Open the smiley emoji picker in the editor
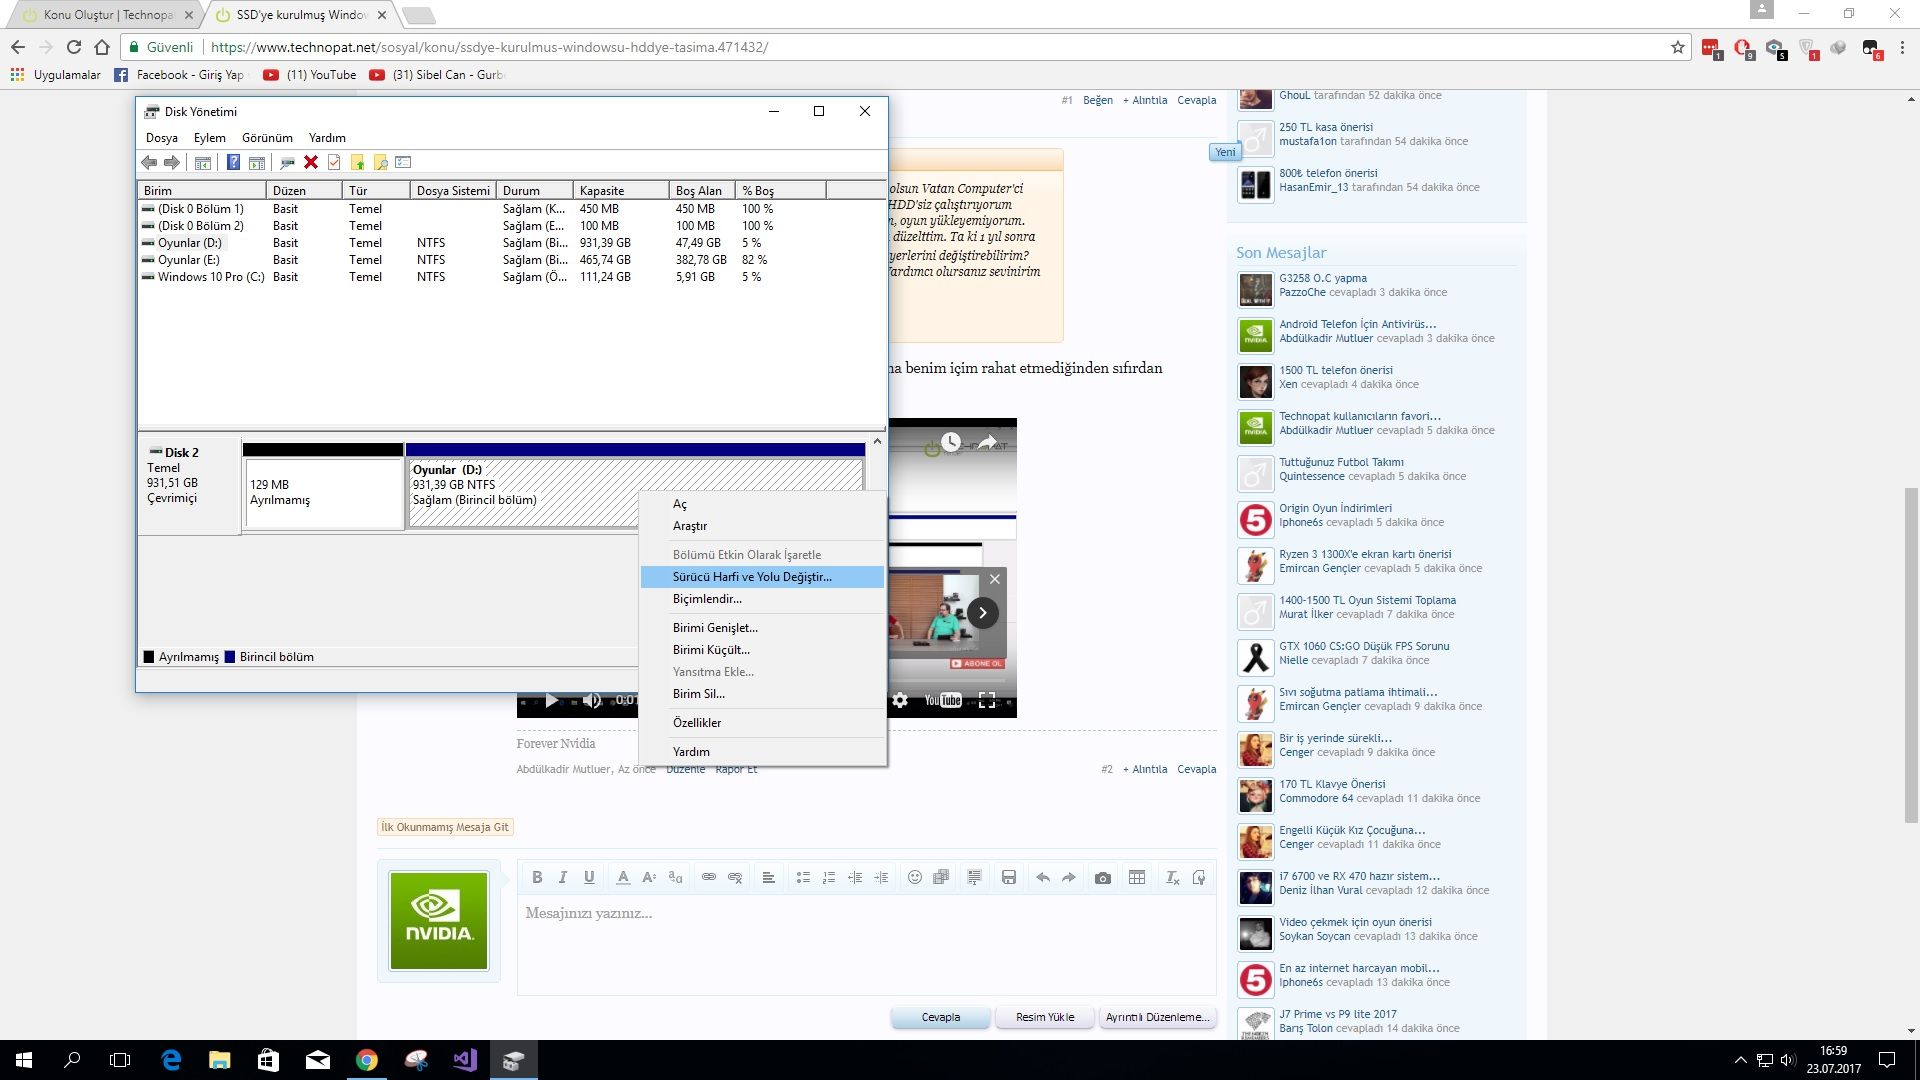 click(914, 877)
